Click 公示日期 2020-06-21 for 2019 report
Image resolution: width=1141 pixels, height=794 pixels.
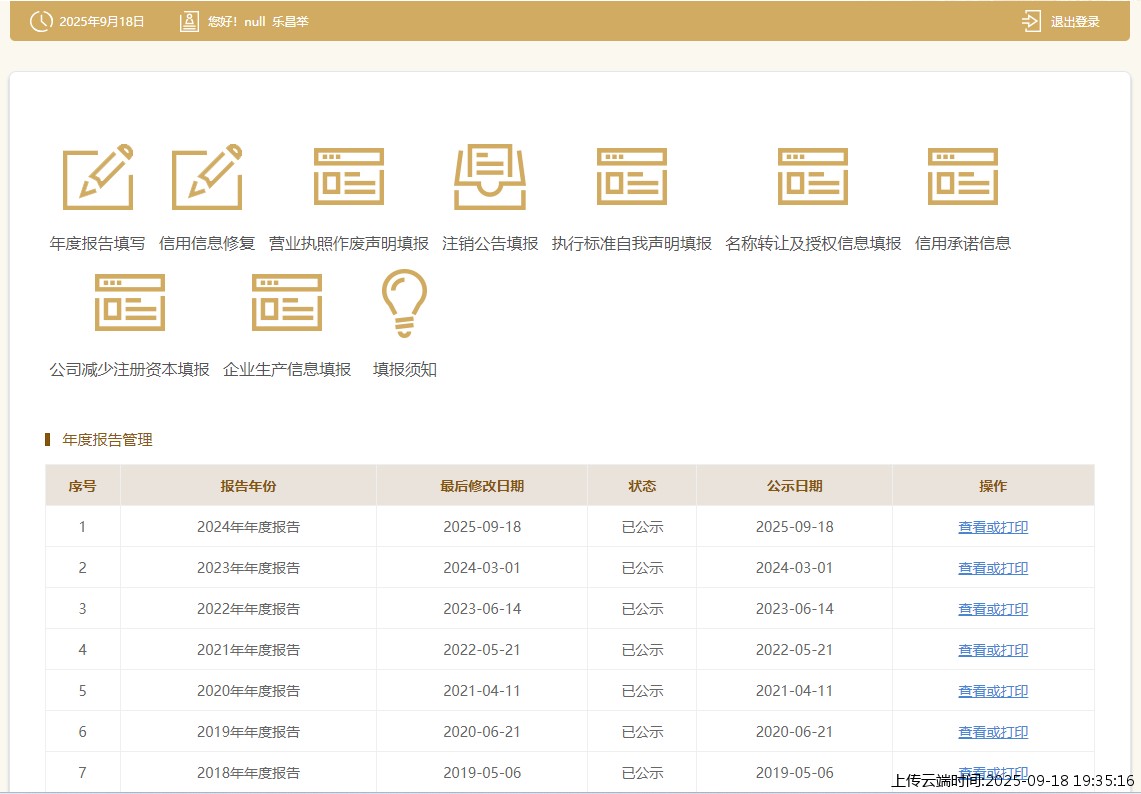(794, 732)
